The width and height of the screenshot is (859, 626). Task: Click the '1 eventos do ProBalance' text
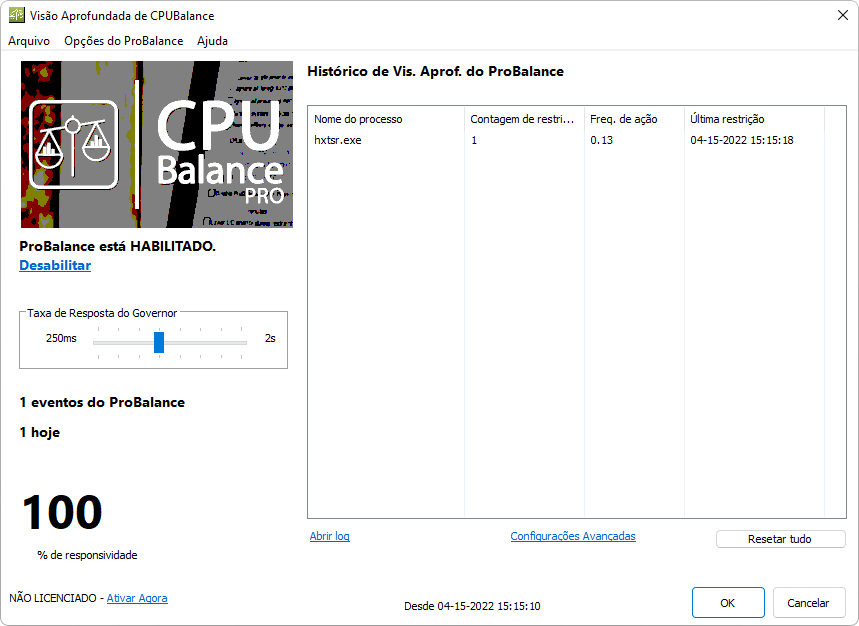click(102, 403)
